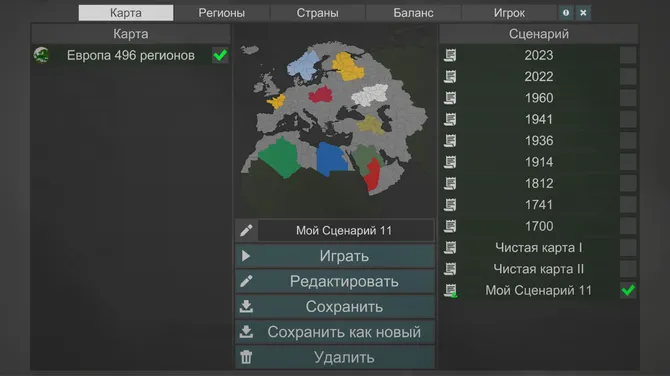Image resolution: width=670 pixels, height=376 pixels.
Task: Switch to the Карта tab
Action: point(126,13)
